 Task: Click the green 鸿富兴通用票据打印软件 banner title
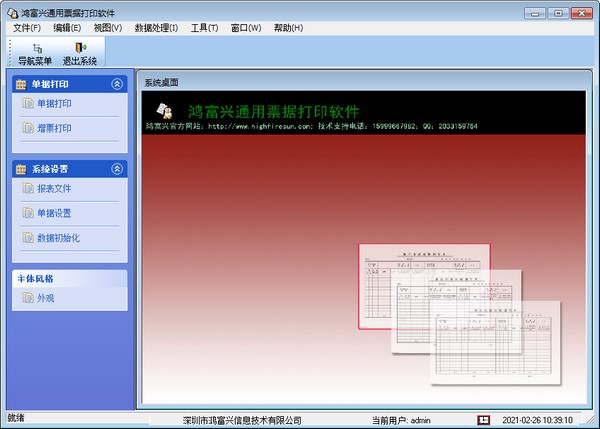coord(274,112)
